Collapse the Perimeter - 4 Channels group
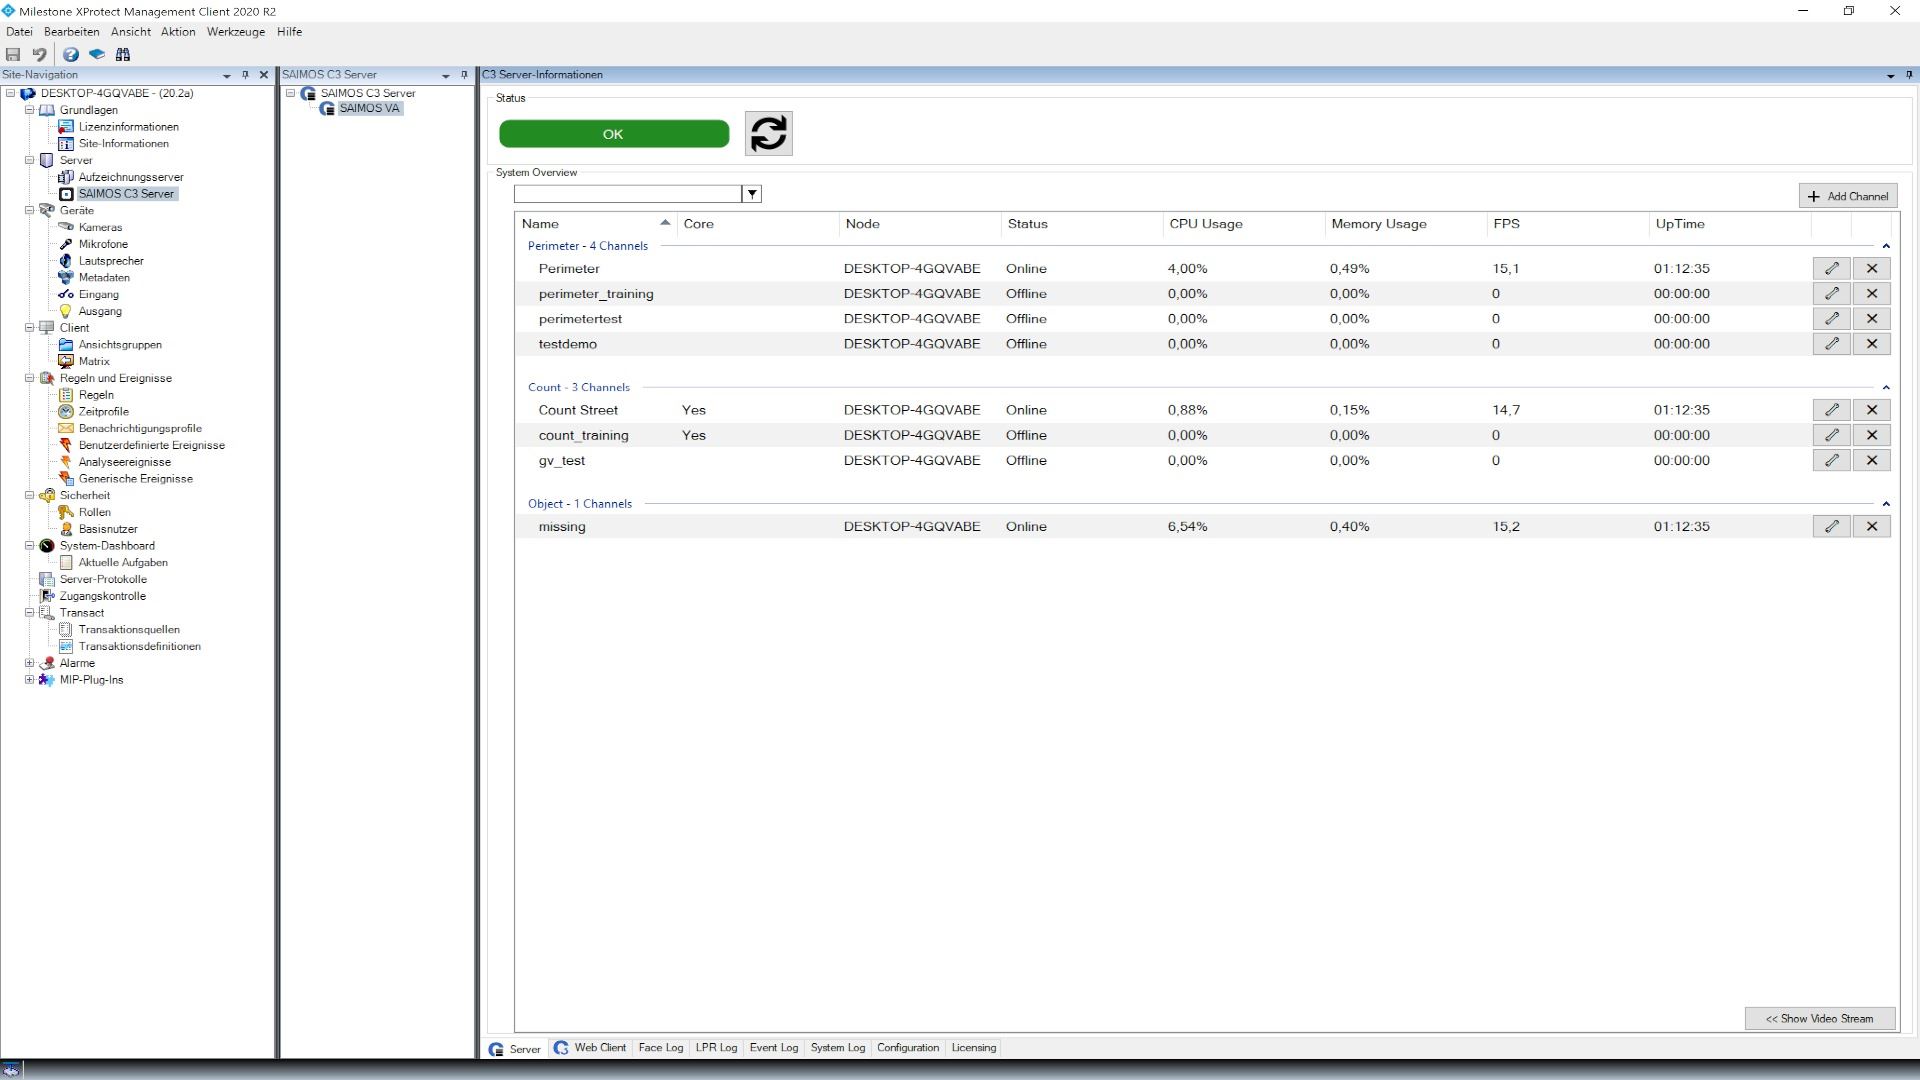Screen dimensions: 1920x1080 click(1886, 246)
